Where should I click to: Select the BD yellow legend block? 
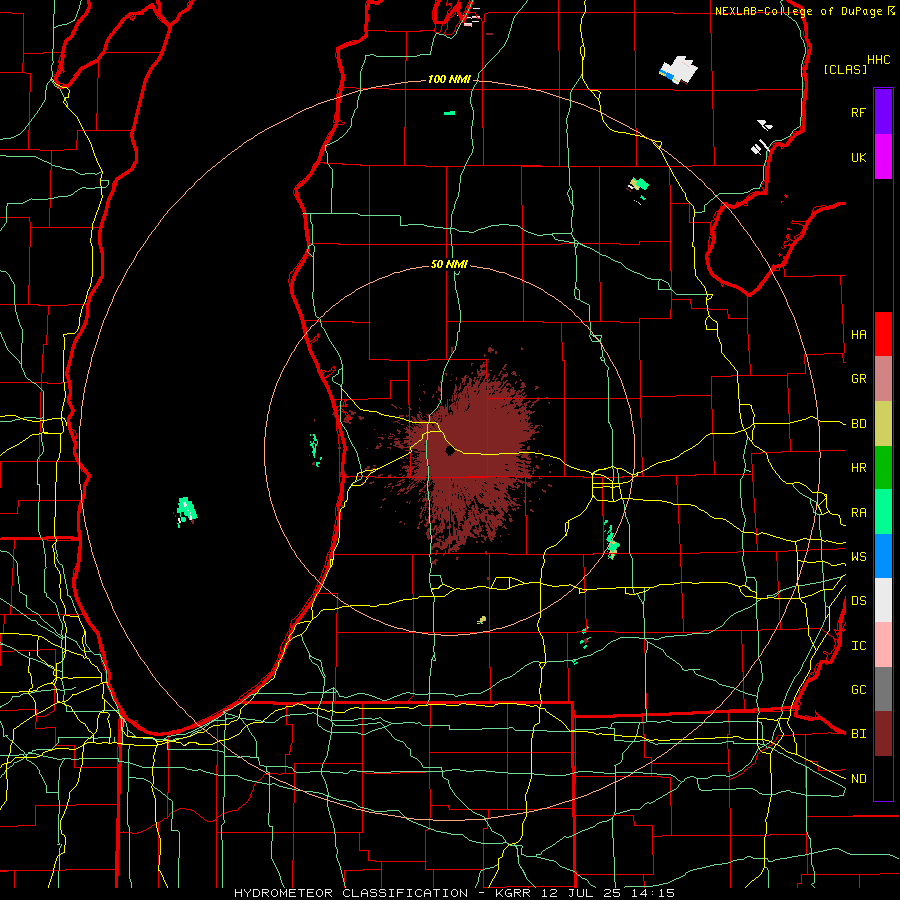click(883, 424)
